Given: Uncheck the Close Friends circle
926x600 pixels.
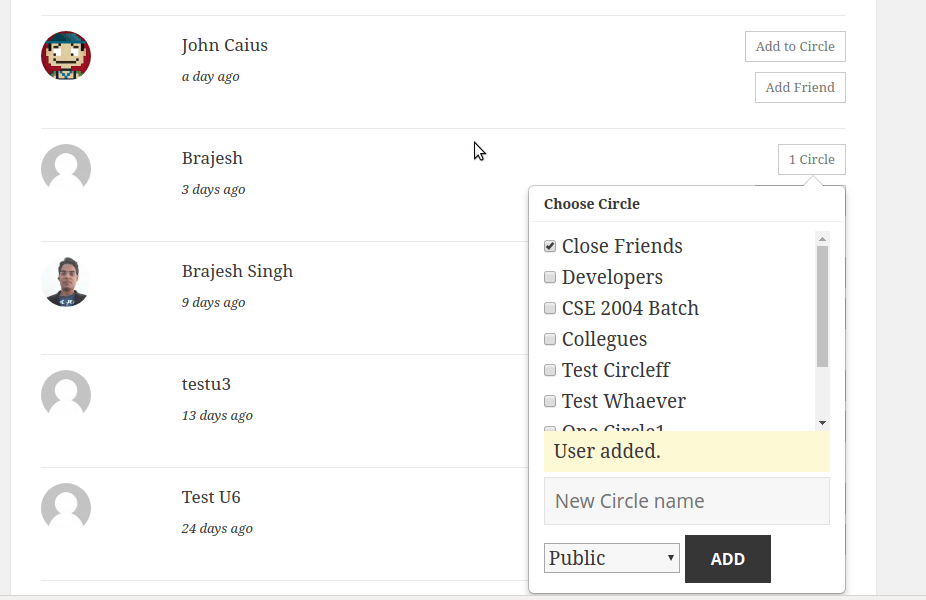Looking at the screenshot, I should click(549, 244).
